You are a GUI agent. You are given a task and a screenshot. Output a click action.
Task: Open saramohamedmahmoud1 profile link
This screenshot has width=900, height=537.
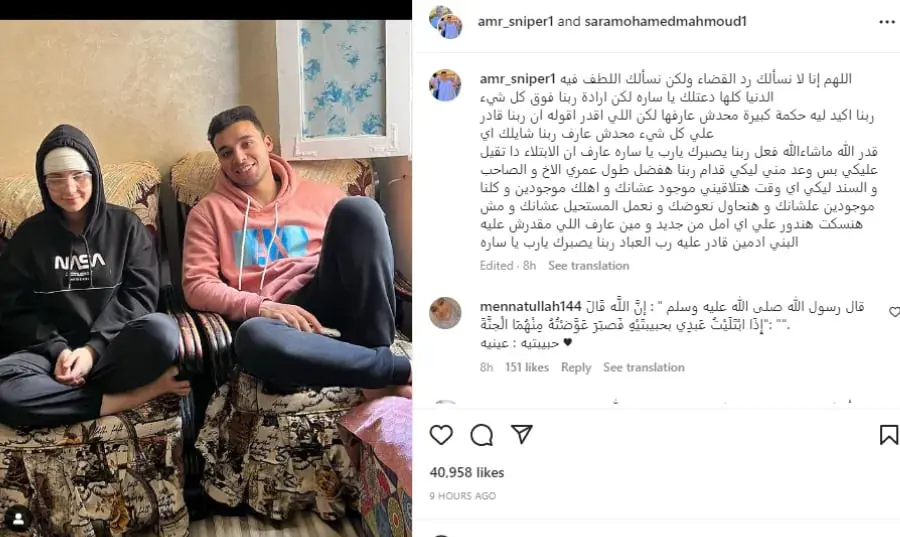click(666, 21)
